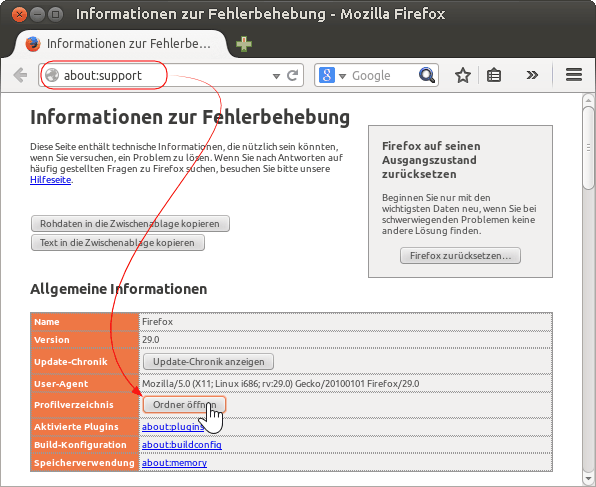Bookmark this page with star icon
This screenshot has width=596, height=487.
pyautogui.click(x=463, y=75)
